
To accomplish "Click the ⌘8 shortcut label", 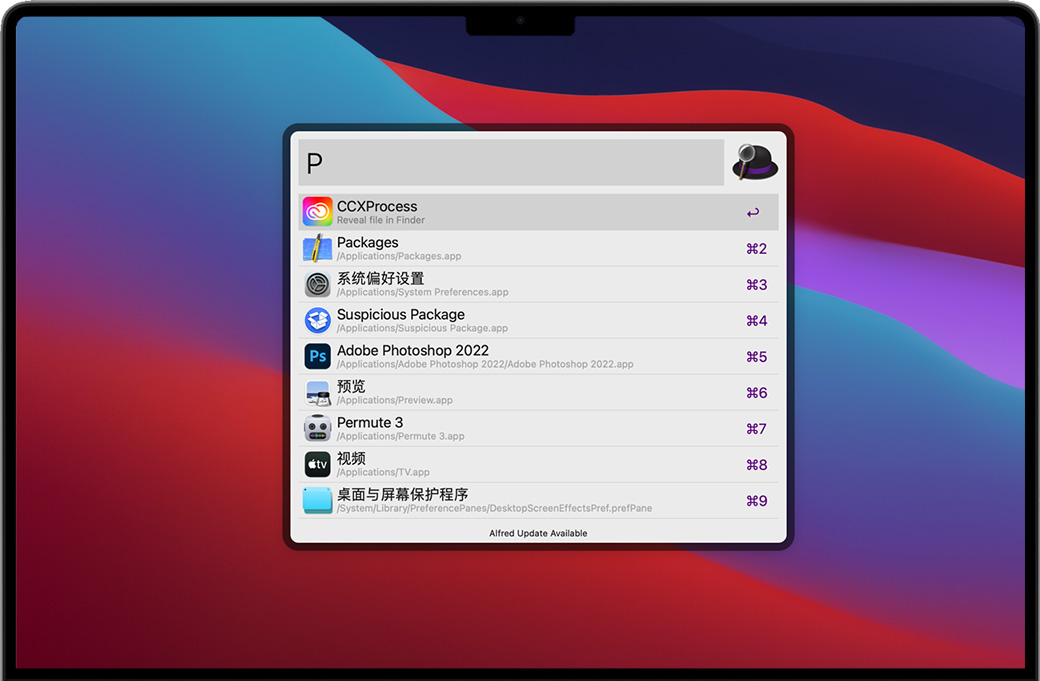I will (x=756, y=465).
